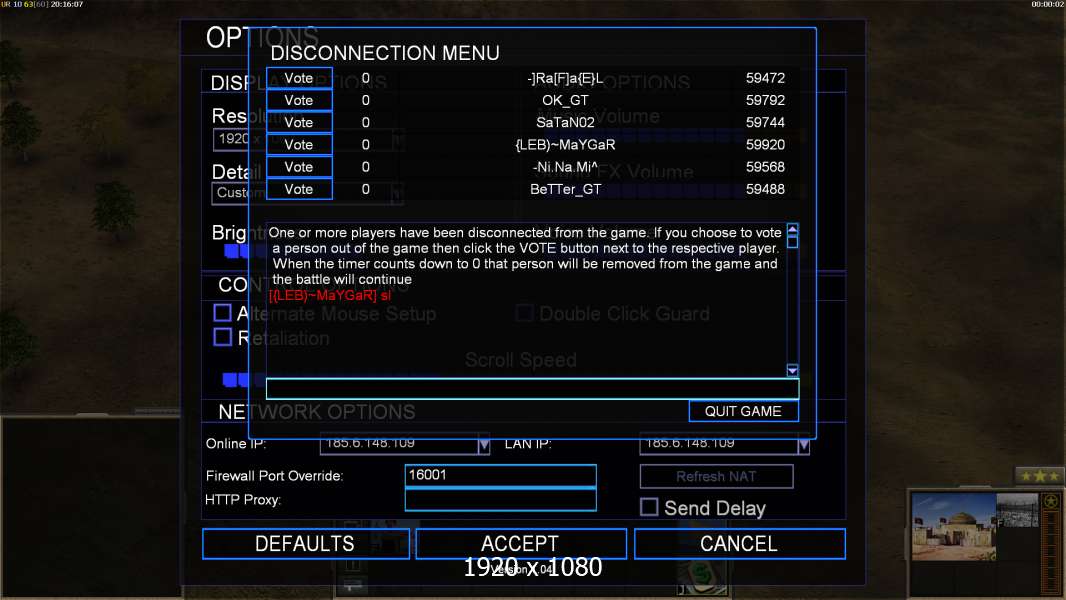Vote out -Ni.Na.Mi^ from the game
This screenshot has height=600, width=1066.
coord(299,167)
